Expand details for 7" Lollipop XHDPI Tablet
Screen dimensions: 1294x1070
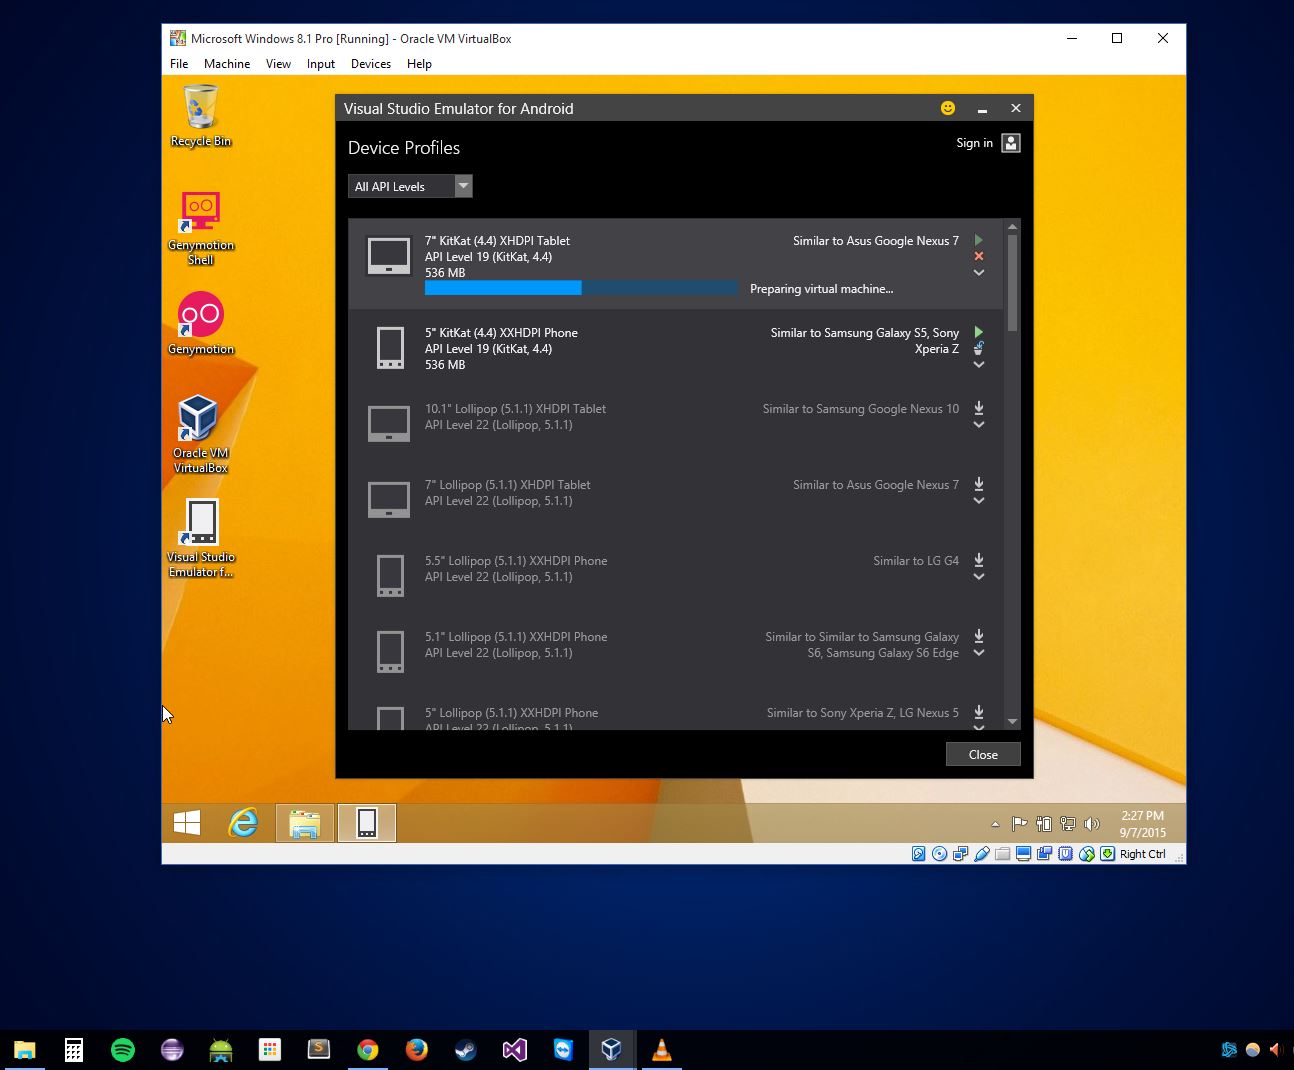[x=979, y=500]
